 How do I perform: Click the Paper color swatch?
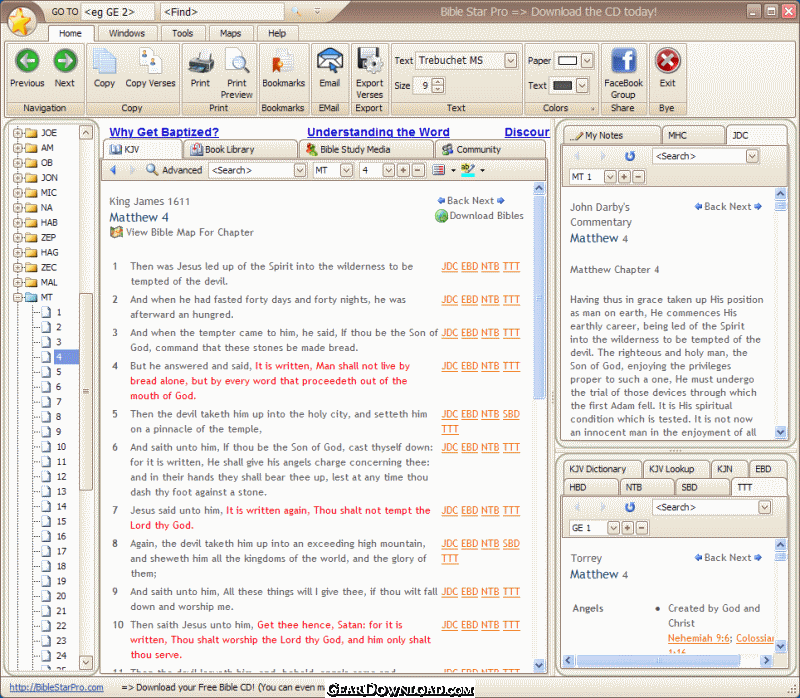pyautogui.click(x=567, y=61)
